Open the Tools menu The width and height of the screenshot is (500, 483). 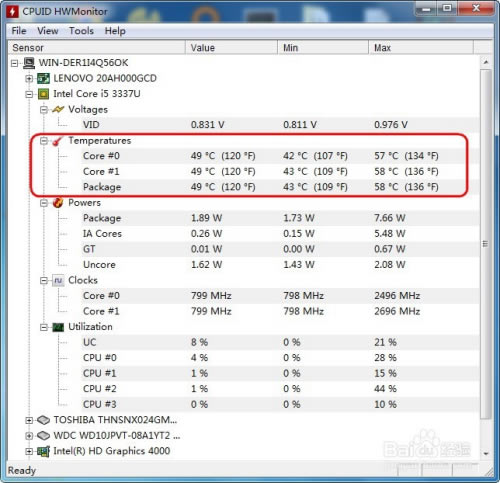pos(81,31)
